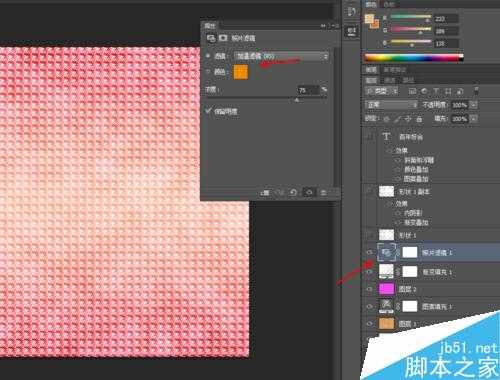
Task: Click the Density (浓度) slider handle
Action: point(296,100)
